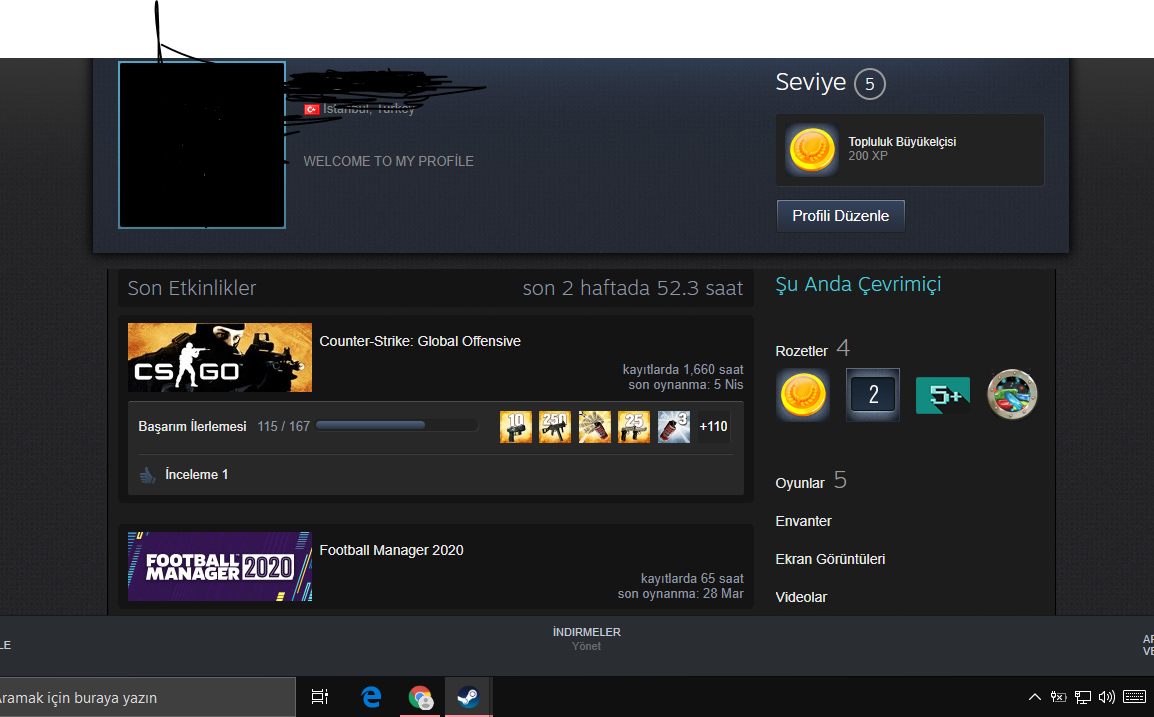Screen dimensions: 1154x717
Task: Click the 'son 2 haftada 52.3 saat' text
Action: click(633, 289)
